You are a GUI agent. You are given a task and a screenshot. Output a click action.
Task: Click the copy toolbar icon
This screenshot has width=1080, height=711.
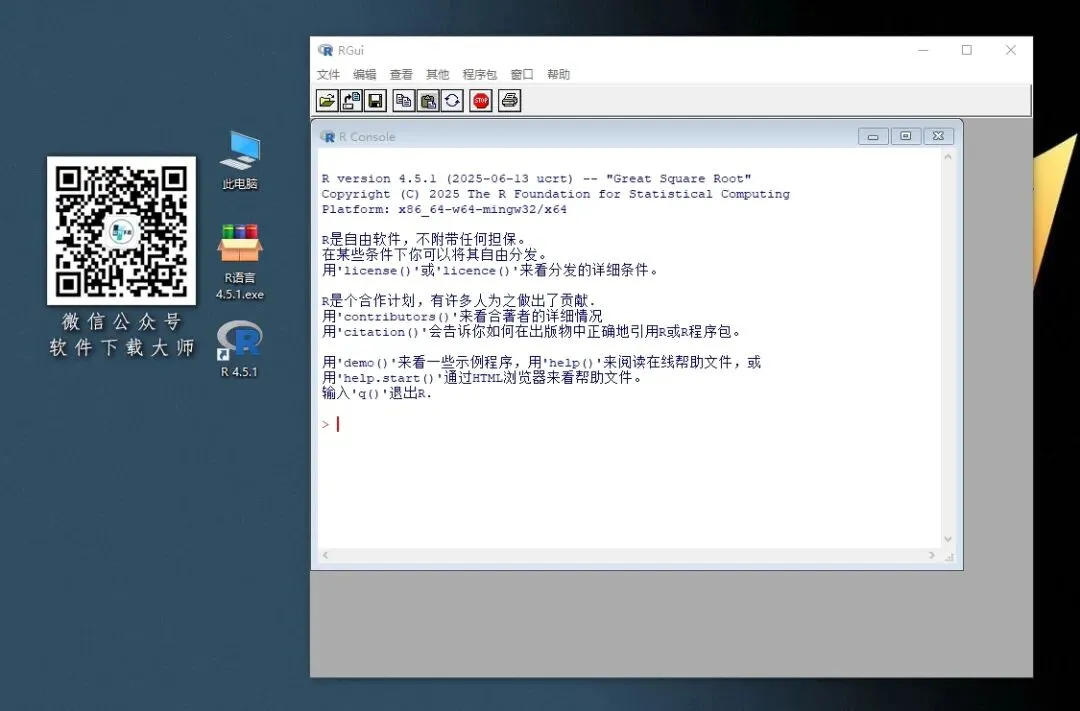tap(404, 101)
